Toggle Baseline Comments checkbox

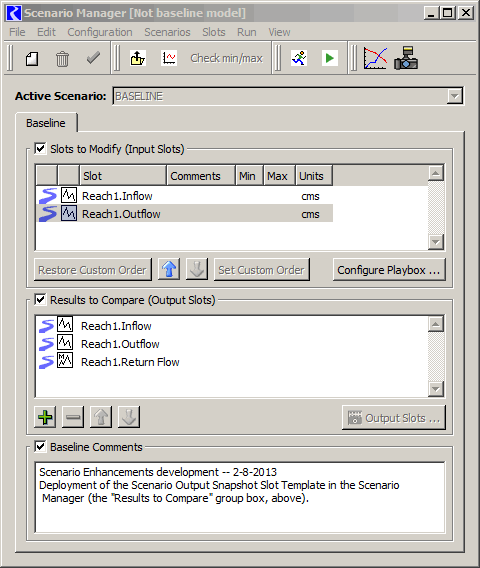tap(40, 447)
